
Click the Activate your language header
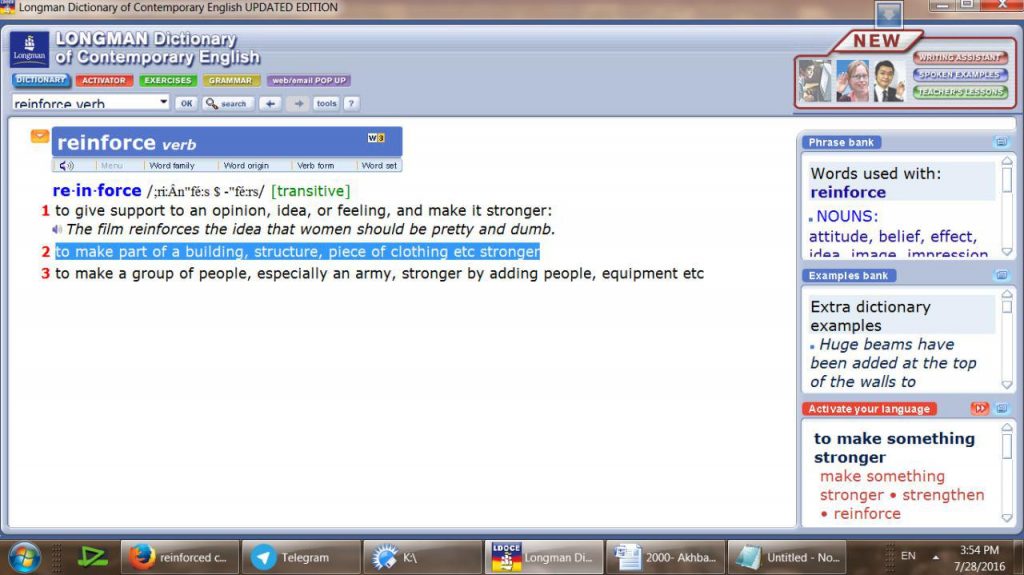(x=869, y=409)
